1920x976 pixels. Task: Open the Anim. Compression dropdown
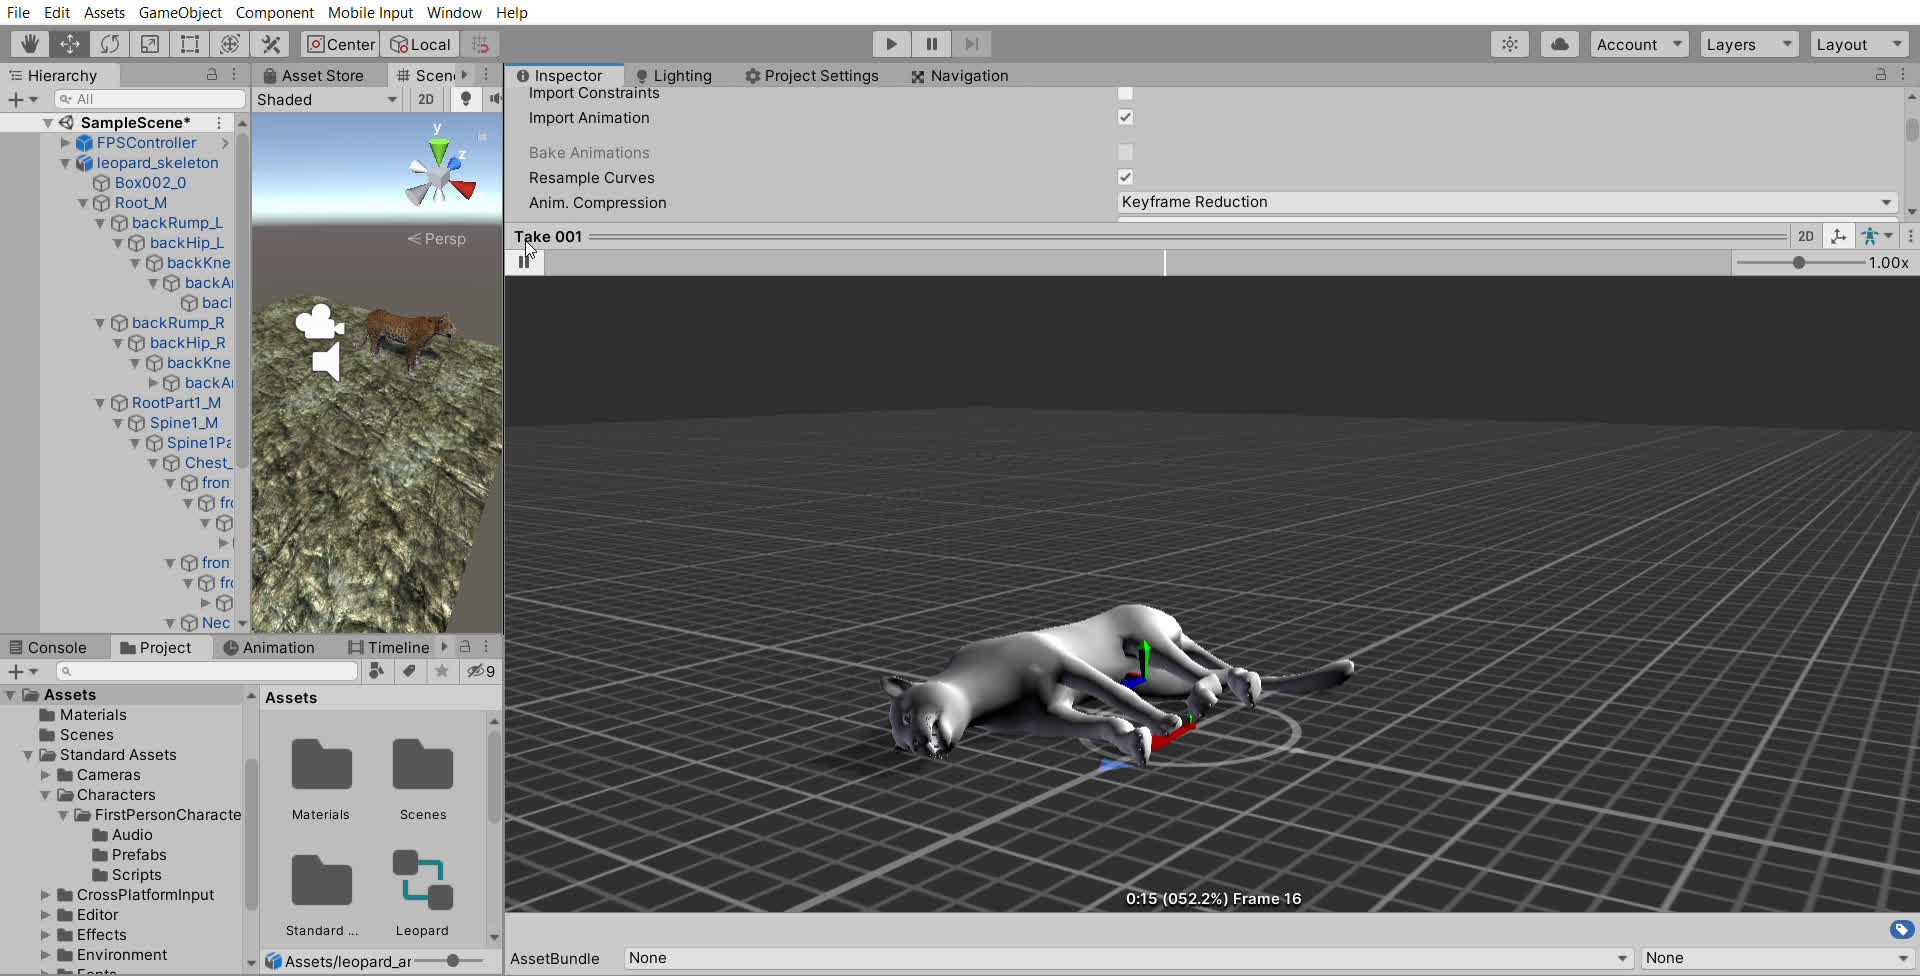pos(1502,202)
